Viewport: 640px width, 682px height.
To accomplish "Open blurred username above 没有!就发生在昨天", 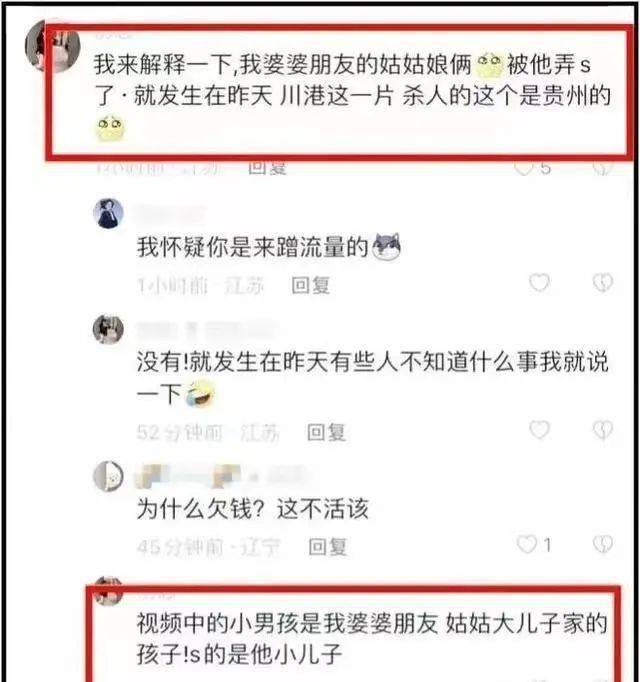I will (207, 330).
